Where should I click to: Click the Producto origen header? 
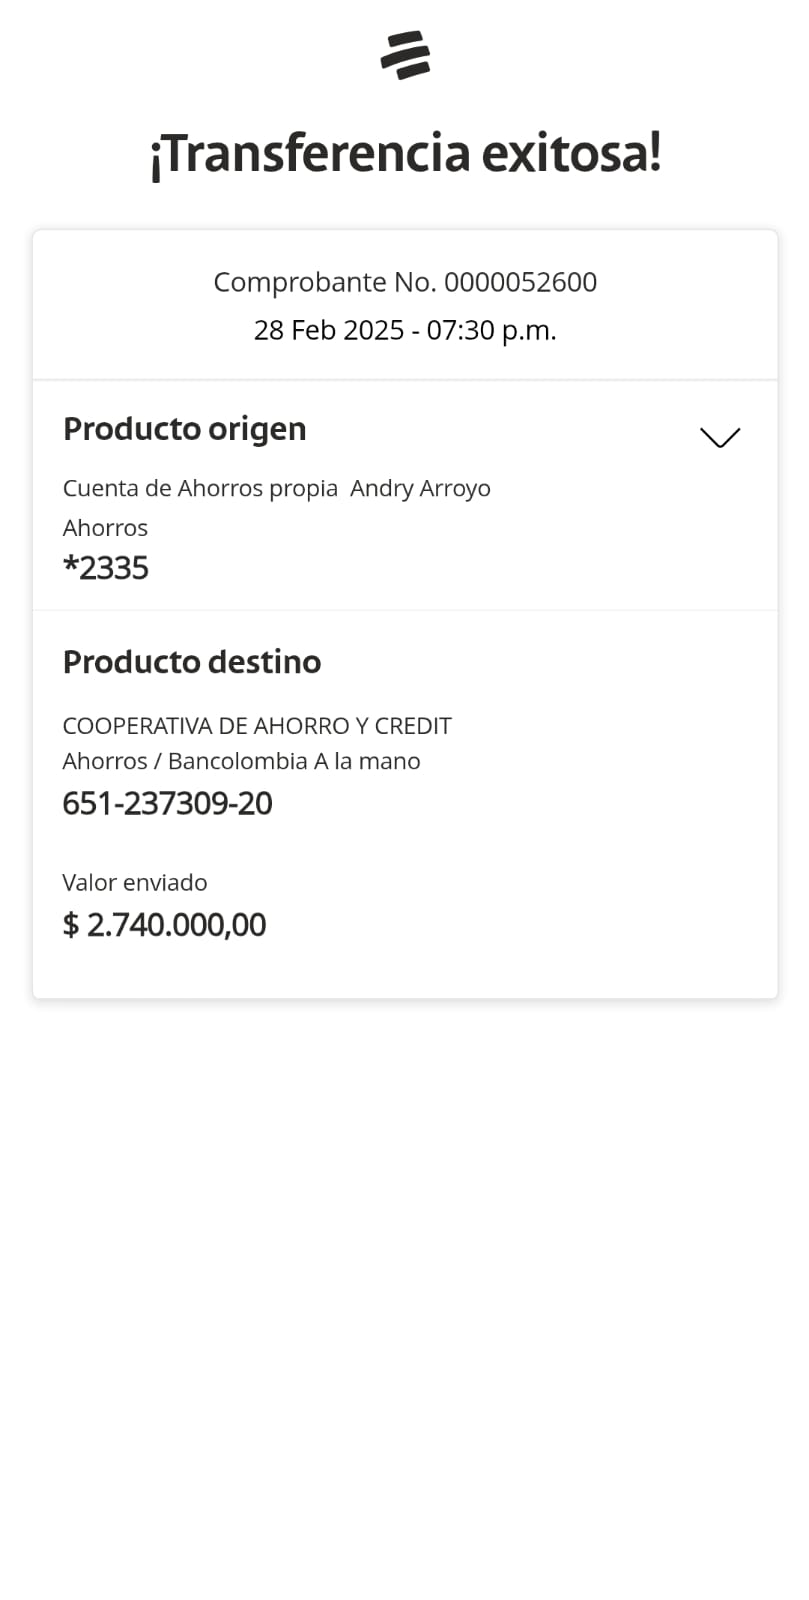184,429
